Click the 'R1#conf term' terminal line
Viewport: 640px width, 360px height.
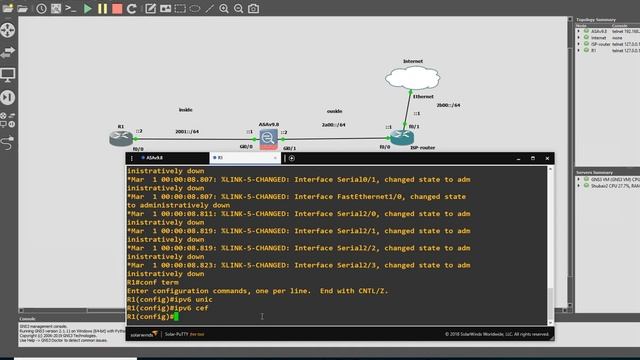click(x=153, y=282)
